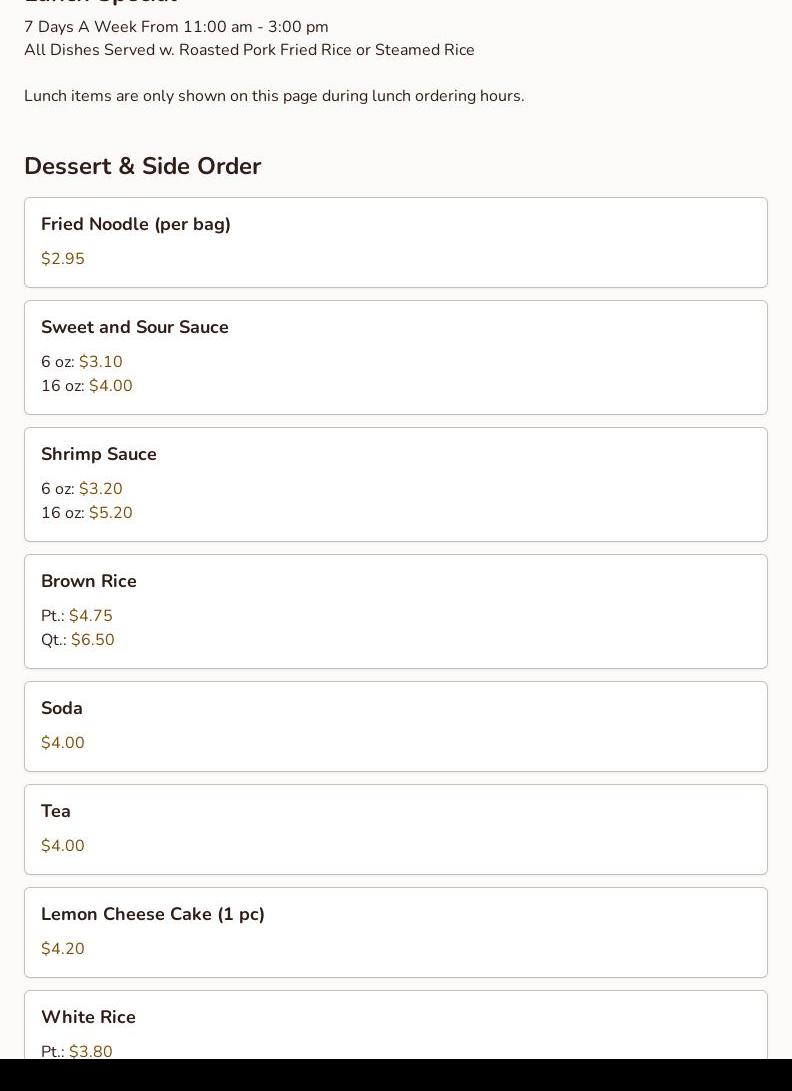Screen dimensions: 792x1091
Task: Pick the 16 oz Sweet and Sour Sauce price
Action: point(110,386)
